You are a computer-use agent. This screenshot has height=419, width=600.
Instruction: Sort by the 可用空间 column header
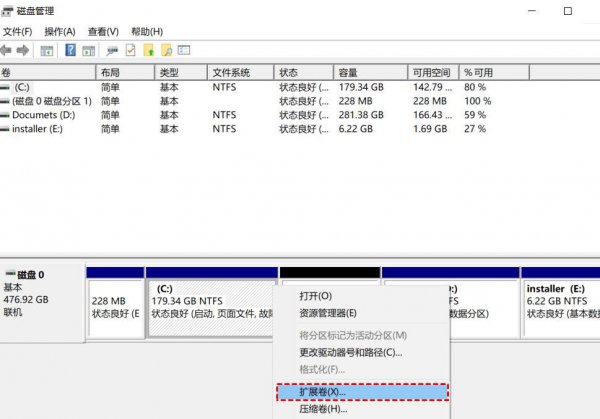pos(433,72)
